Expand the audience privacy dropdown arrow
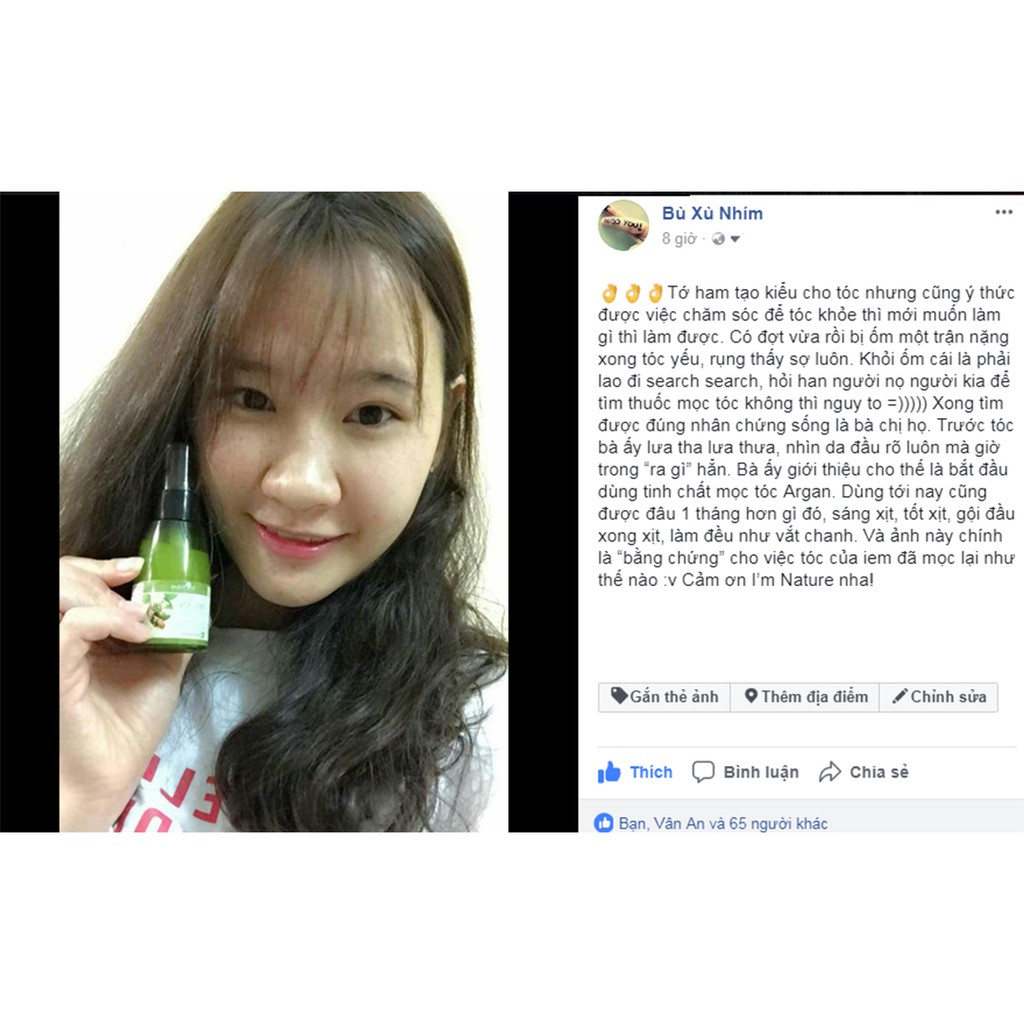This screenshot has height=1024, width=1024. click(x=735, y=240)
